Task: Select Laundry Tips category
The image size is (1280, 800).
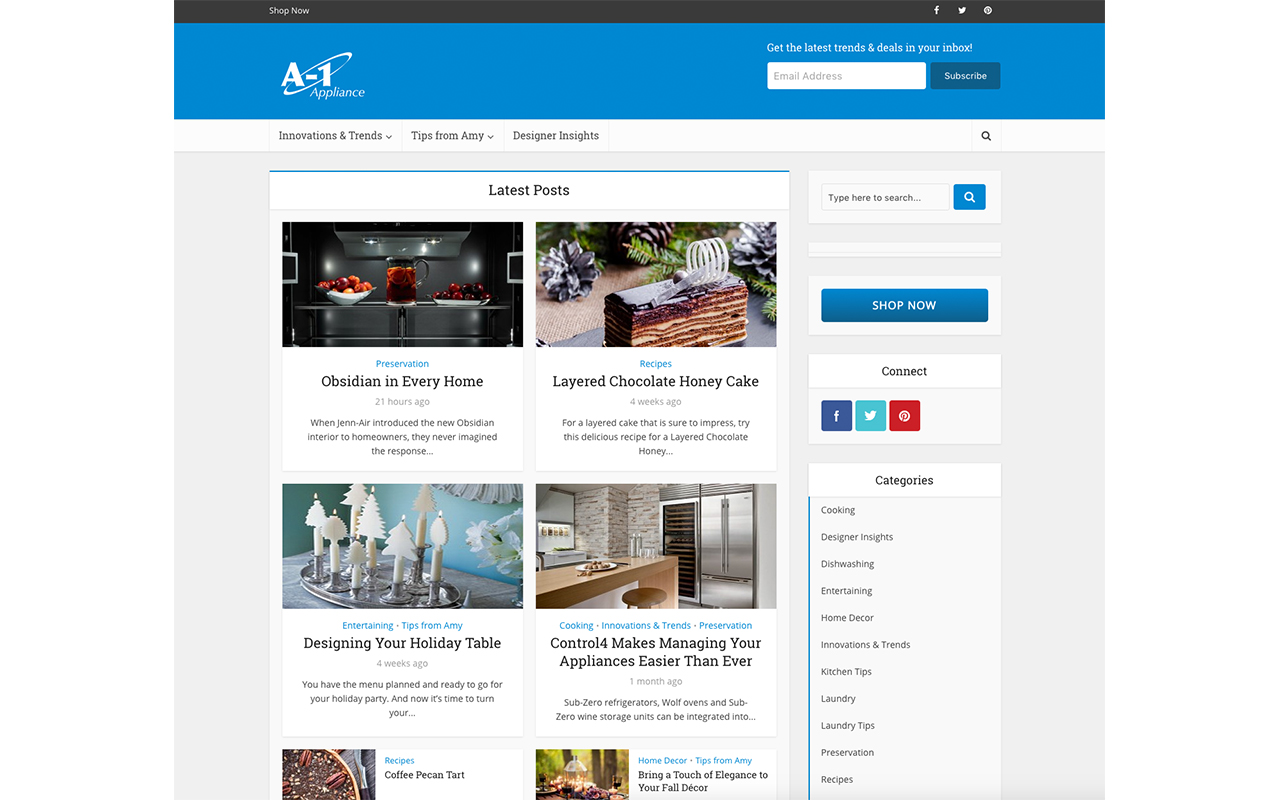Action: coord(848,726)
